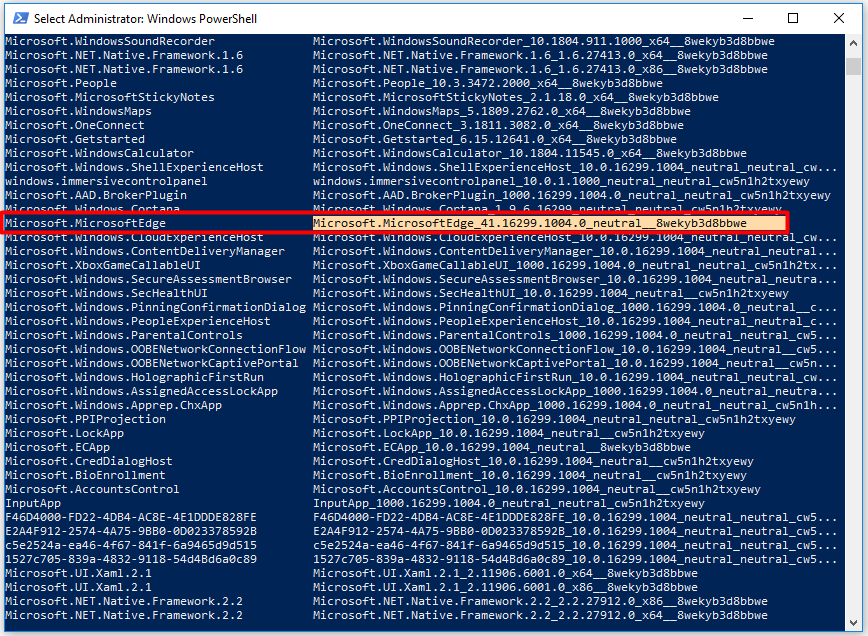This screenshot has width=868, height=636.
Task: Click Microsoft.LockApp_10.0.16299.1004_neutral full name
Action: click(509, 433)
